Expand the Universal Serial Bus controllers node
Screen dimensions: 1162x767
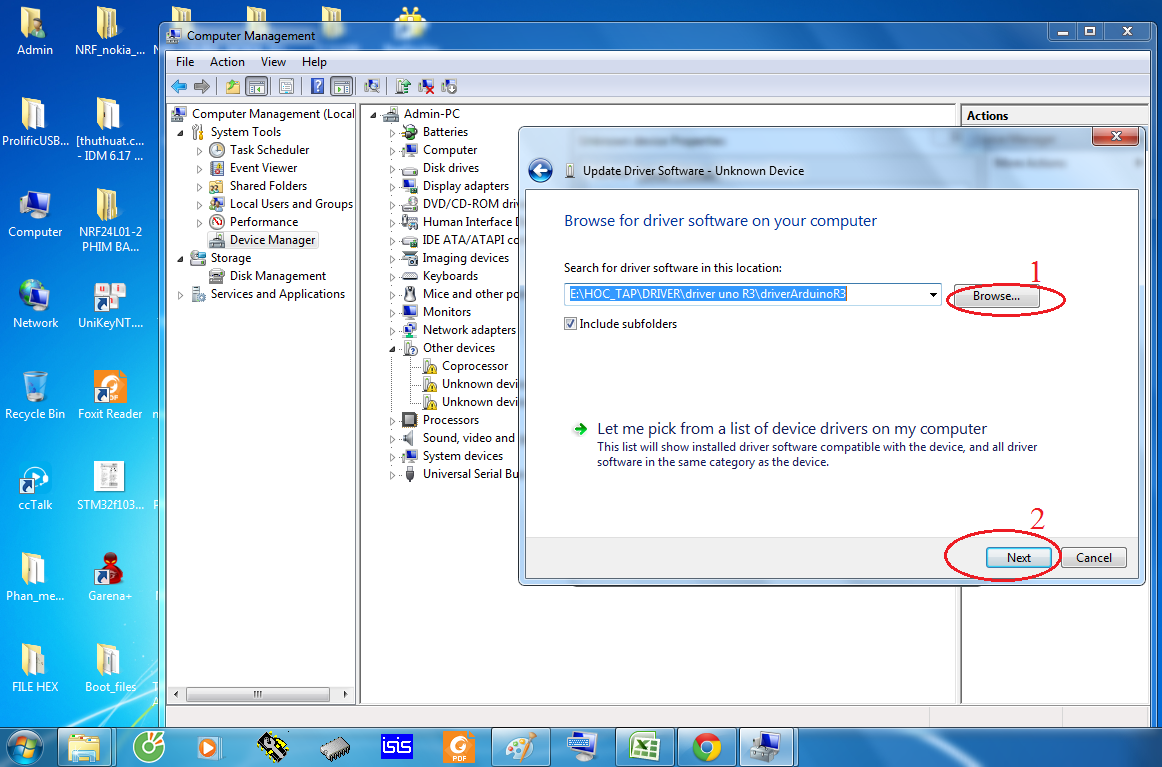pos(394,473)
